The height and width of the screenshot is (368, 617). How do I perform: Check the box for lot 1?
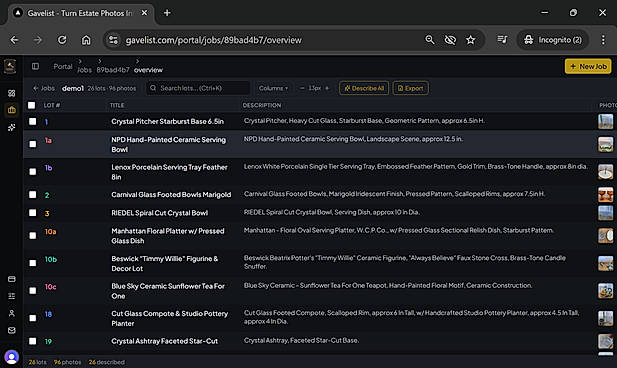point(33,121)
